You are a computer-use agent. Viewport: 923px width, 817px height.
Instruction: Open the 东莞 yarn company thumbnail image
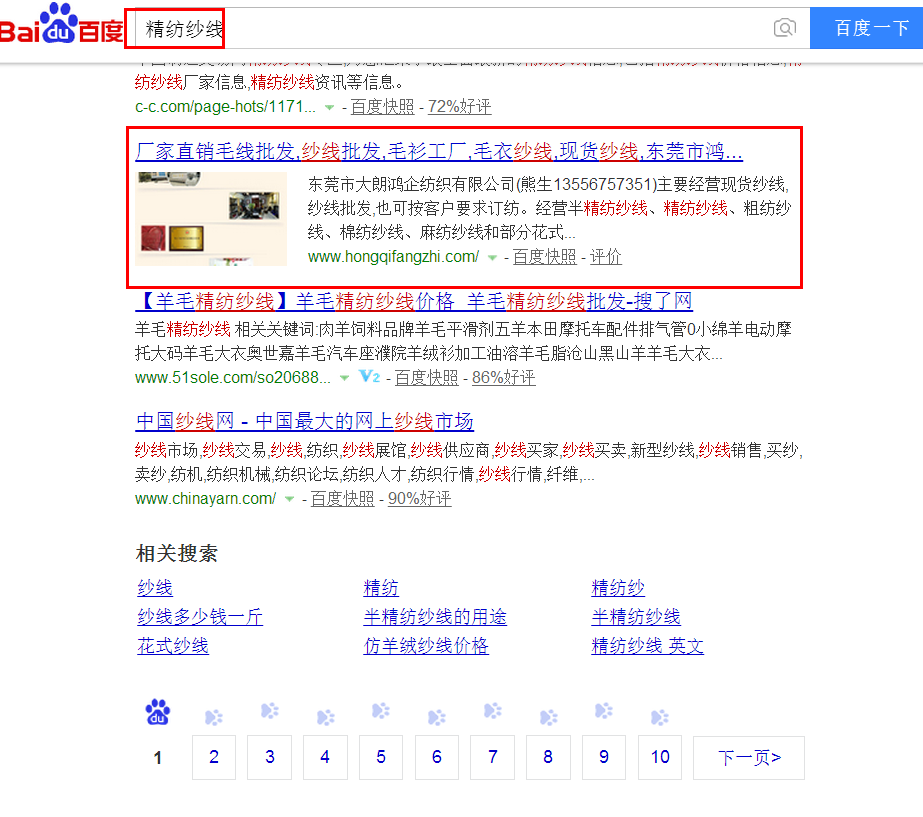212,218
